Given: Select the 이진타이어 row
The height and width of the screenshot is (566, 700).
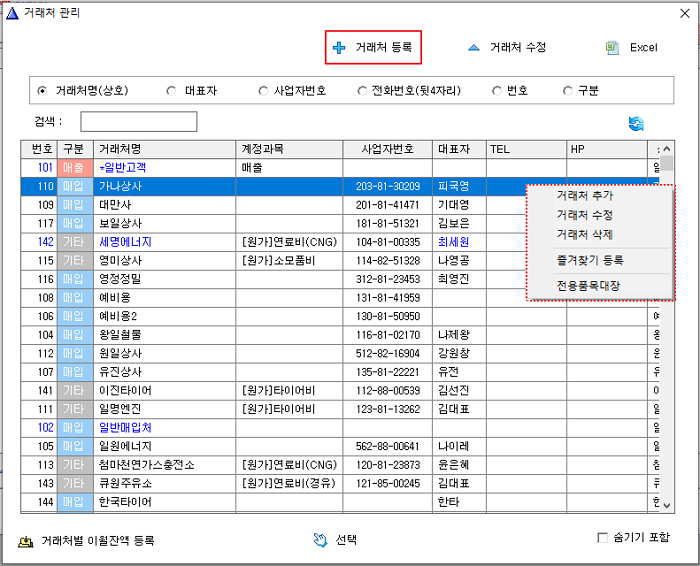Looking at the screenshot, I should coord(340,391).
